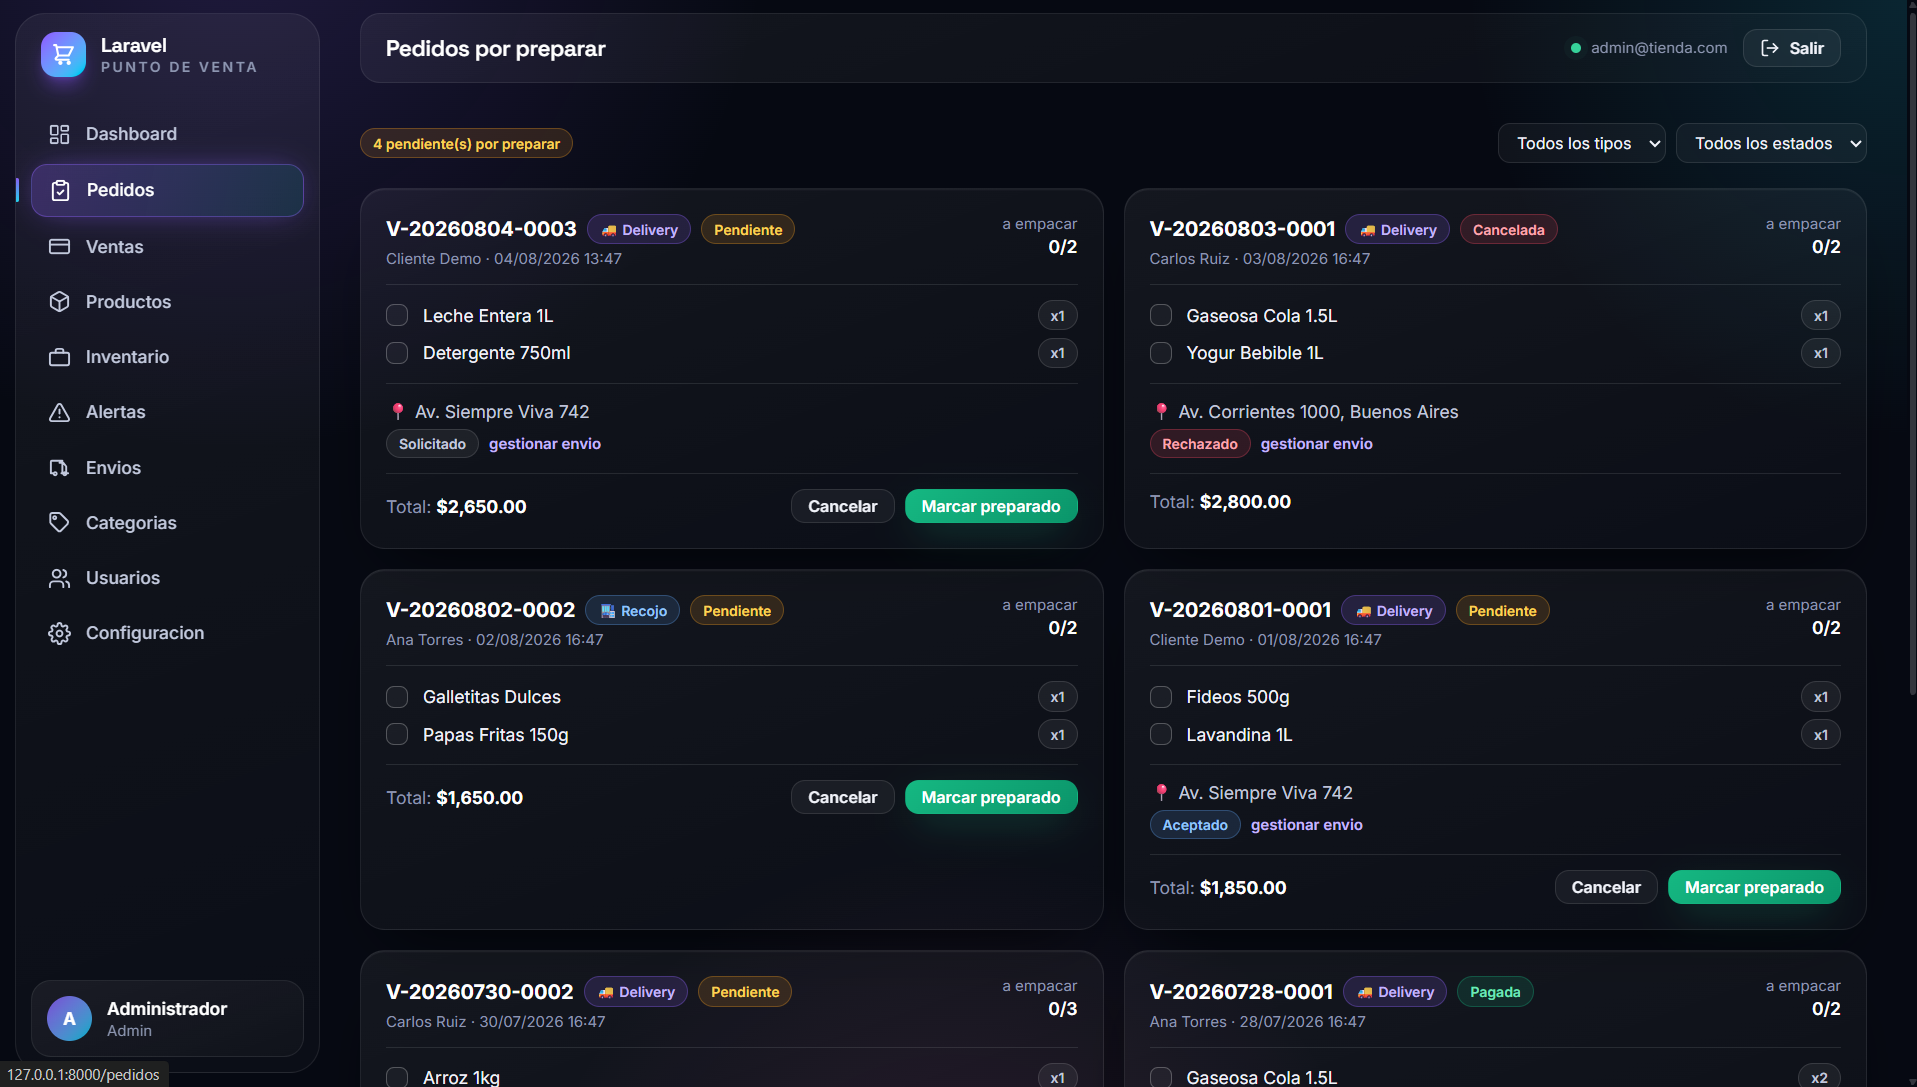
Task: Click the Productos box icon
Action: tap(60, 301)
